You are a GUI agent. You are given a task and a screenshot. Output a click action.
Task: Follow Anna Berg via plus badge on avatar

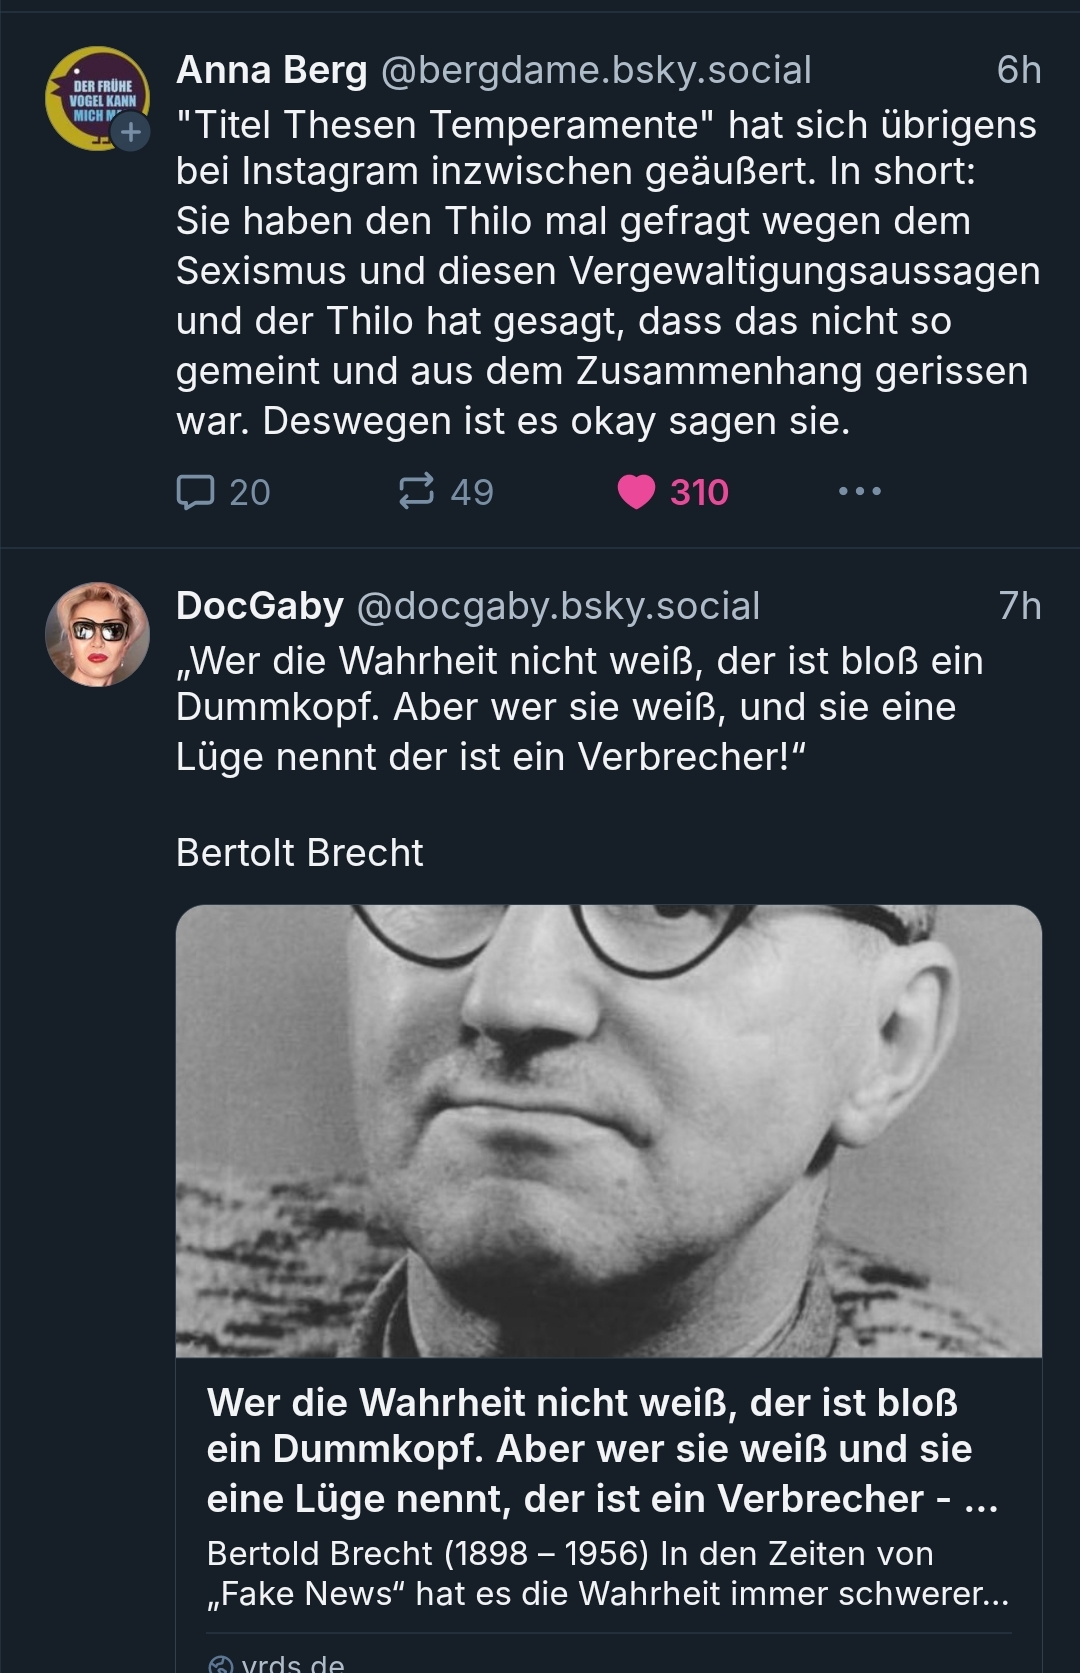pos(130,131)
